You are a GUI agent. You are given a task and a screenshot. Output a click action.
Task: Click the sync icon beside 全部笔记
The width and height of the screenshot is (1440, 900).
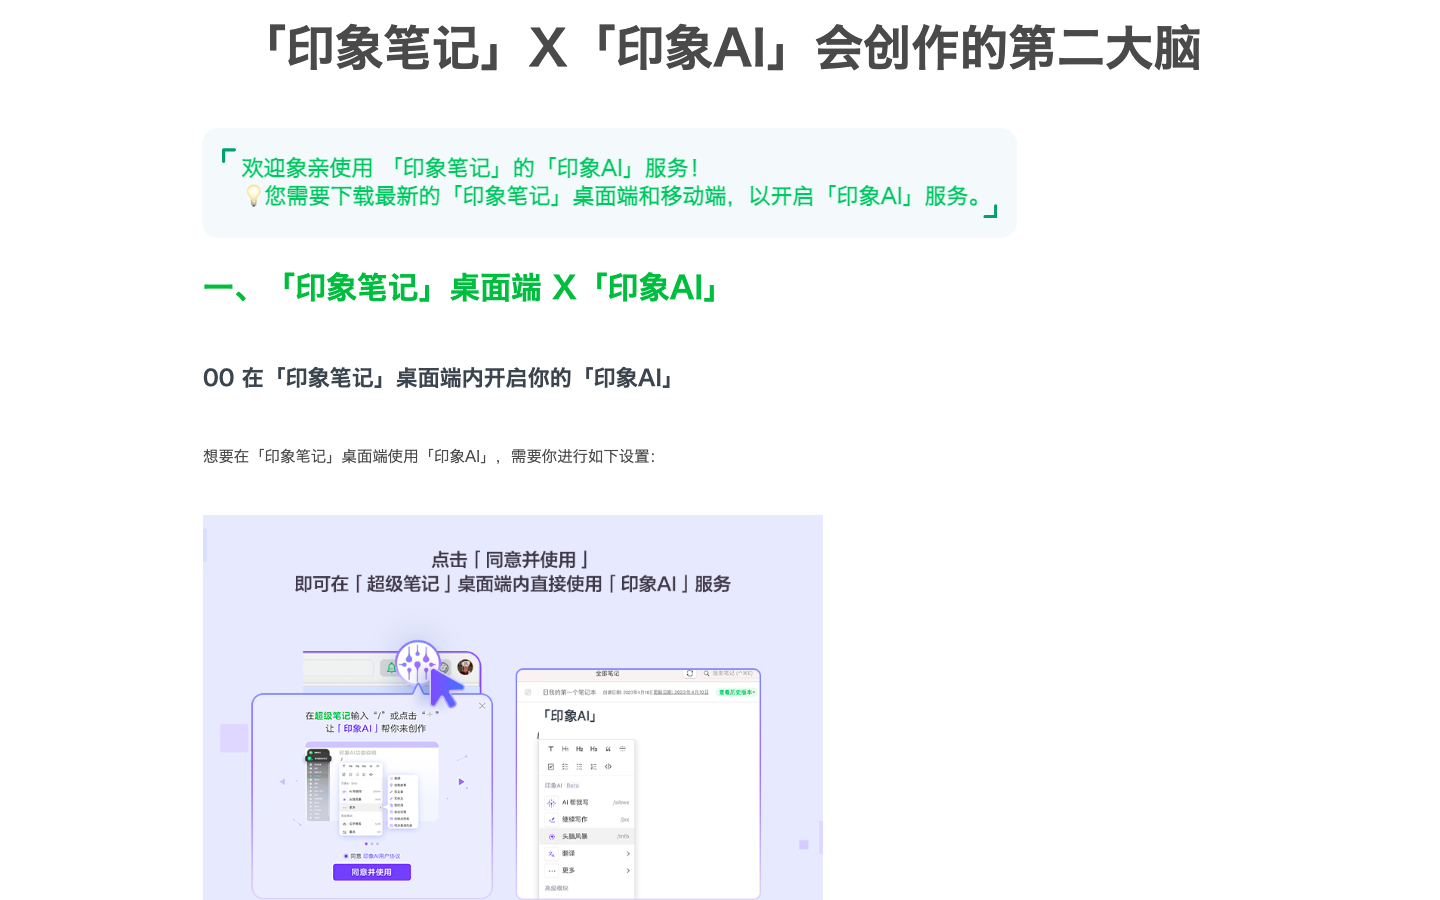(689, 674)
